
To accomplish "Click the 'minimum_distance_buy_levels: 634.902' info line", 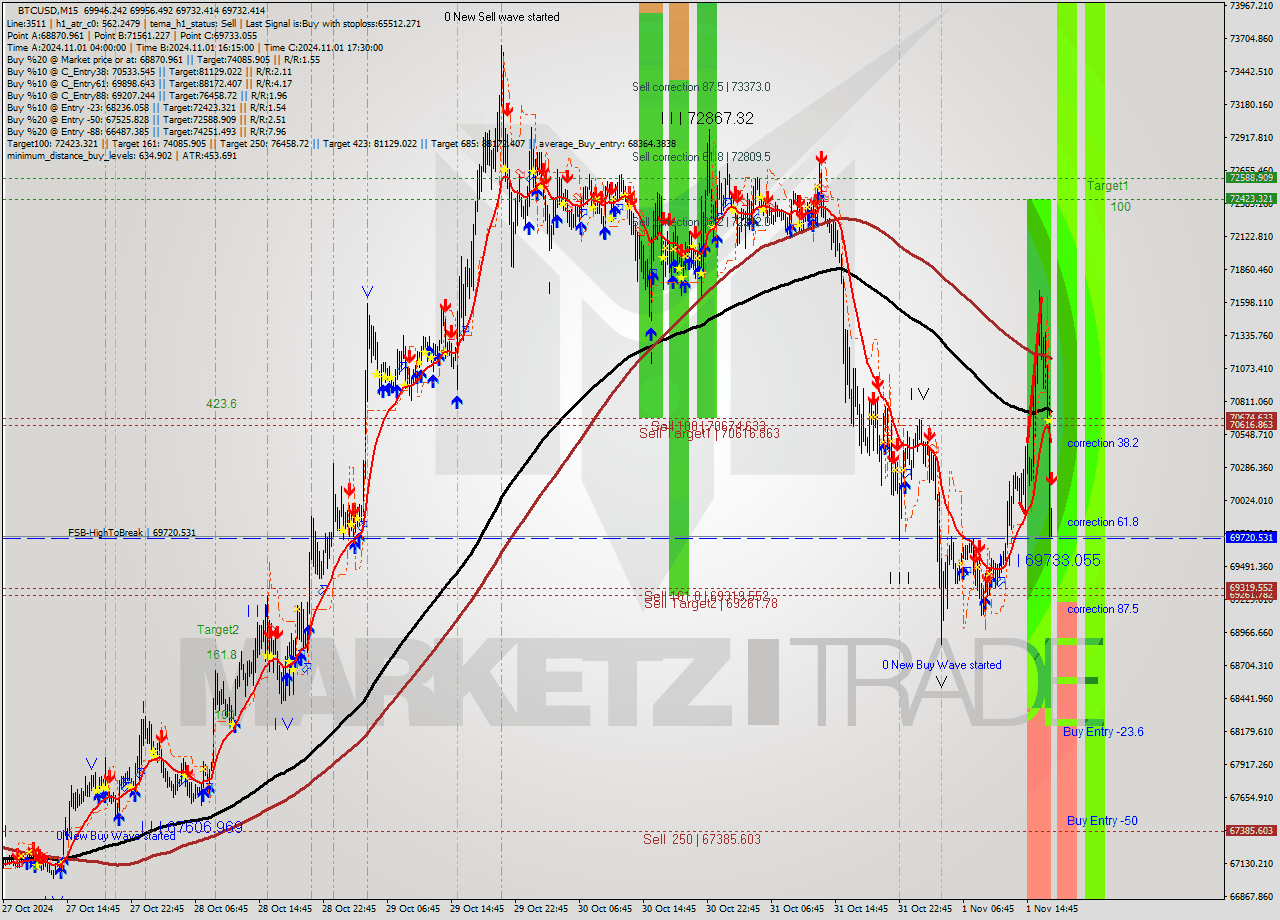I will coord(122,155).
